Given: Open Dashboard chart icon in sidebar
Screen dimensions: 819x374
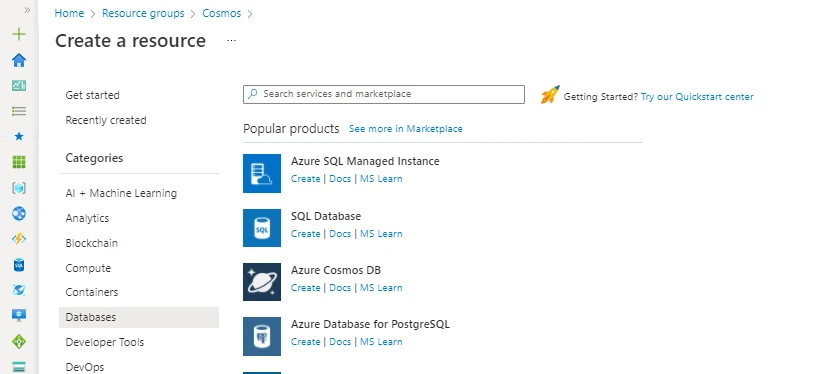Looking at the screenshot, I should tap(19, 85).
